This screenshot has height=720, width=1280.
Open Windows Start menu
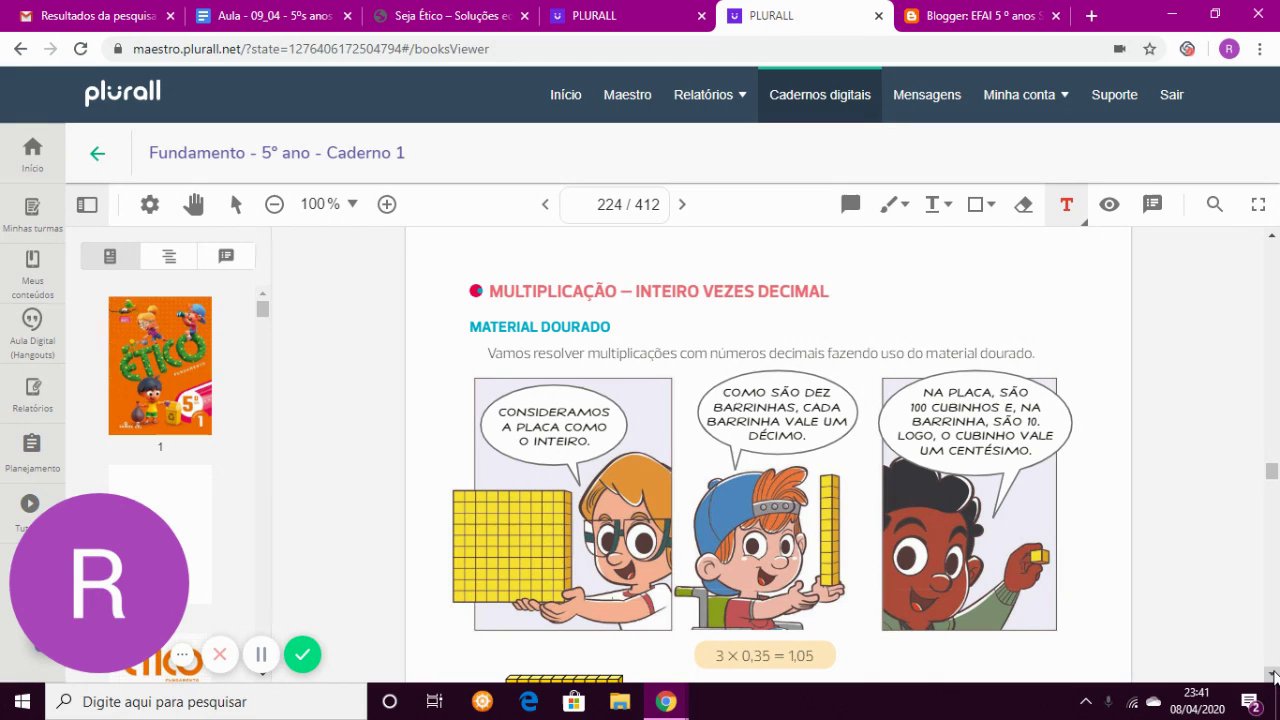(x=22, y=701)
